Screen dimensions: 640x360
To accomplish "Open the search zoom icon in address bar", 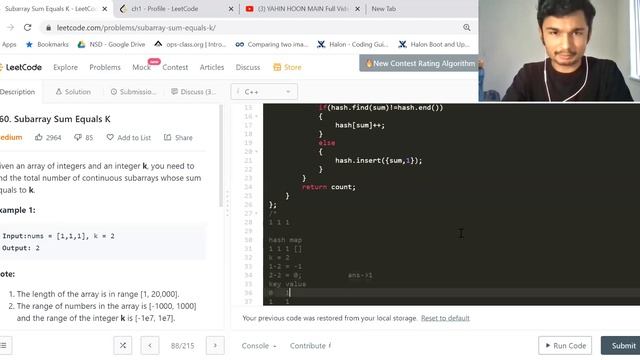I will click(x=467, y=27).
